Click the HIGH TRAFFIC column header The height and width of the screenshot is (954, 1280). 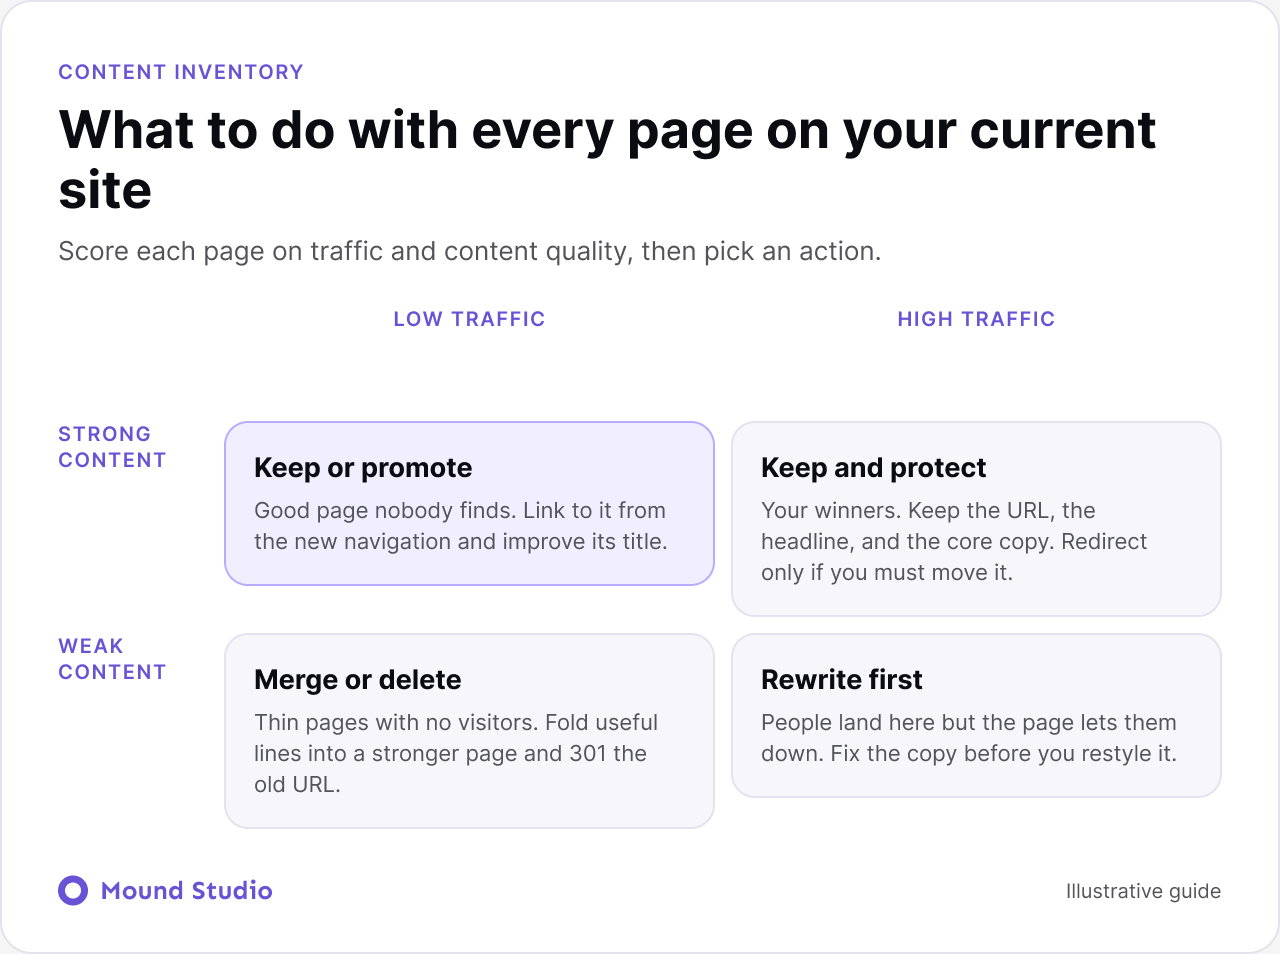976,319
